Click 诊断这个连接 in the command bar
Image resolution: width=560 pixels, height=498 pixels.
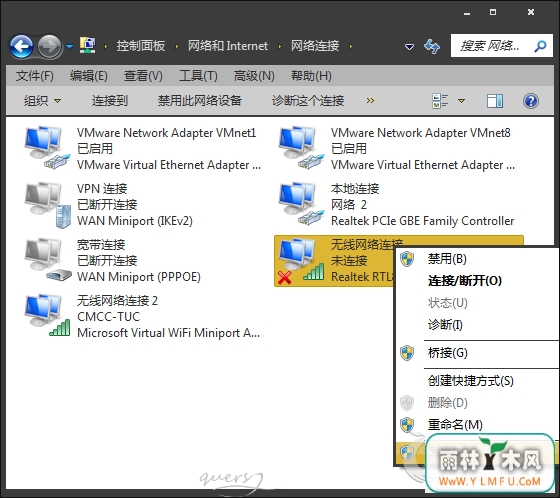point(308,101)
